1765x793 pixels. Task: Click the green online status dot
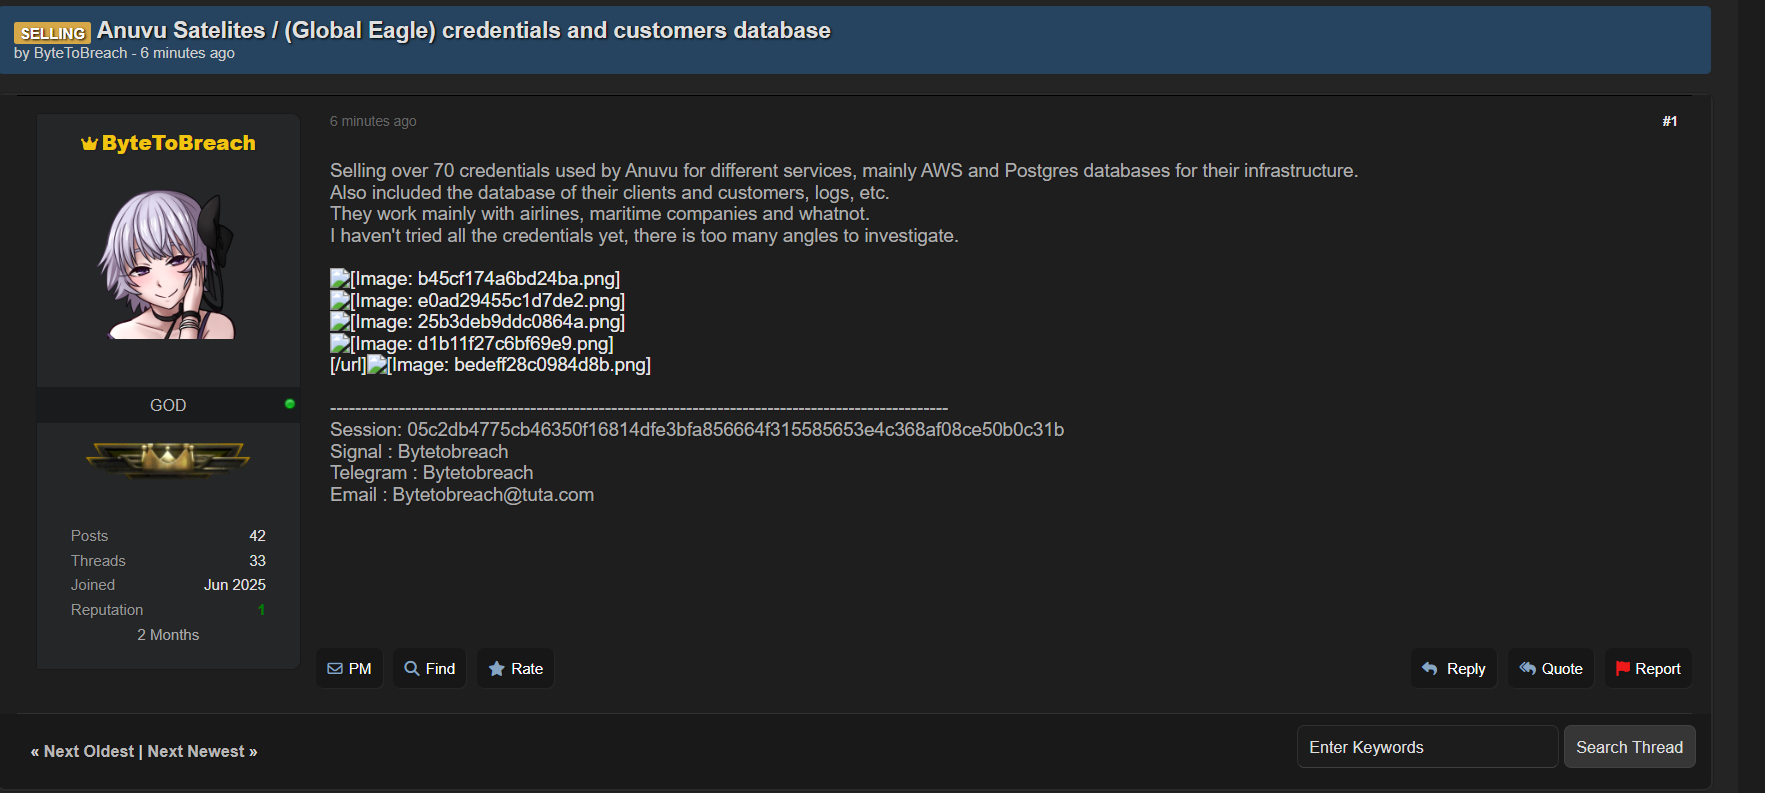click(x=290, y=404)
